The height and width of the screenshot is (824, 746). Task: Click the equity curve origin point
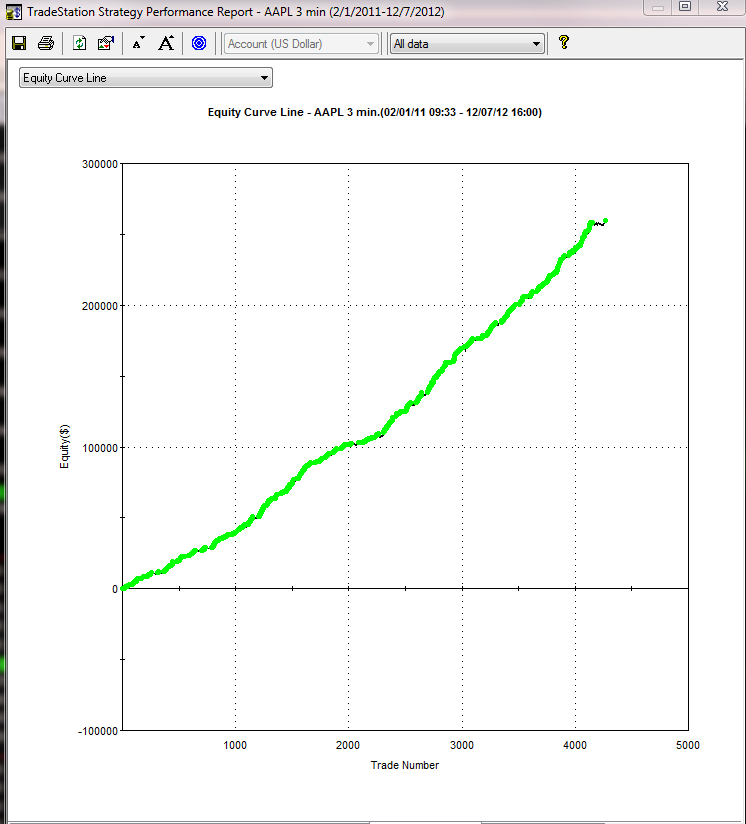point(123,588)
